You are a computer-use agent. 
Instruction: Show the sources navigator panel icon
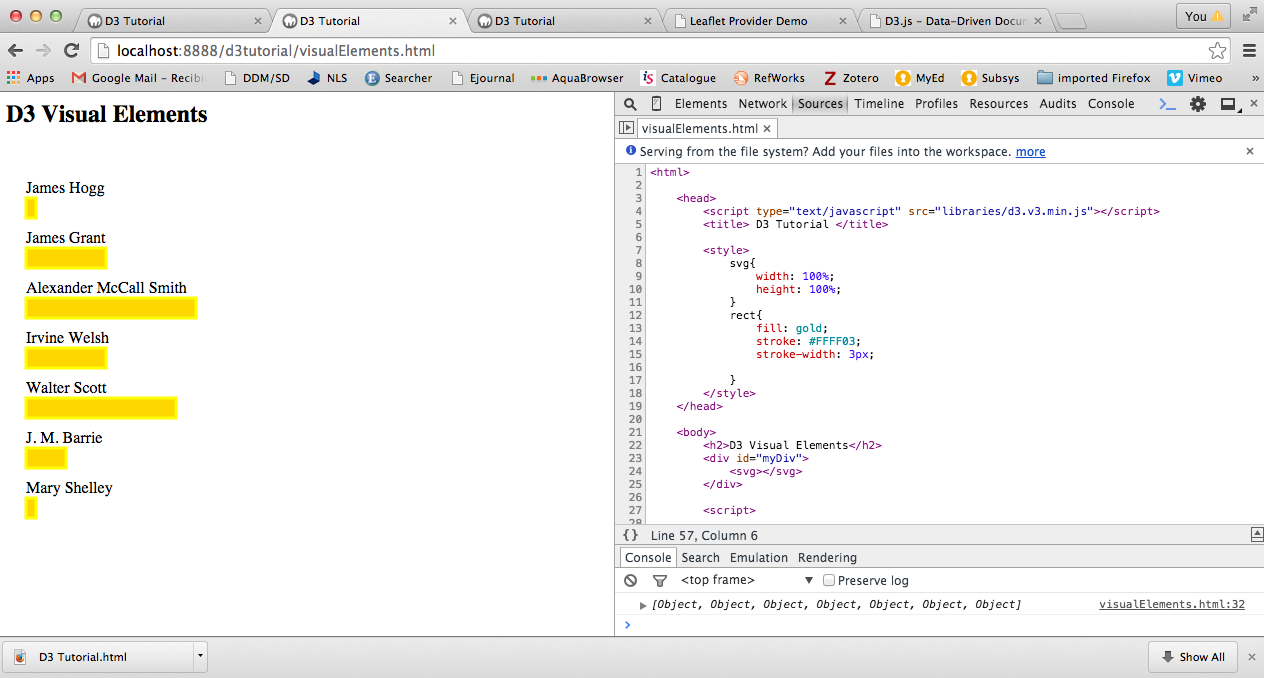(x=626, y=128)
